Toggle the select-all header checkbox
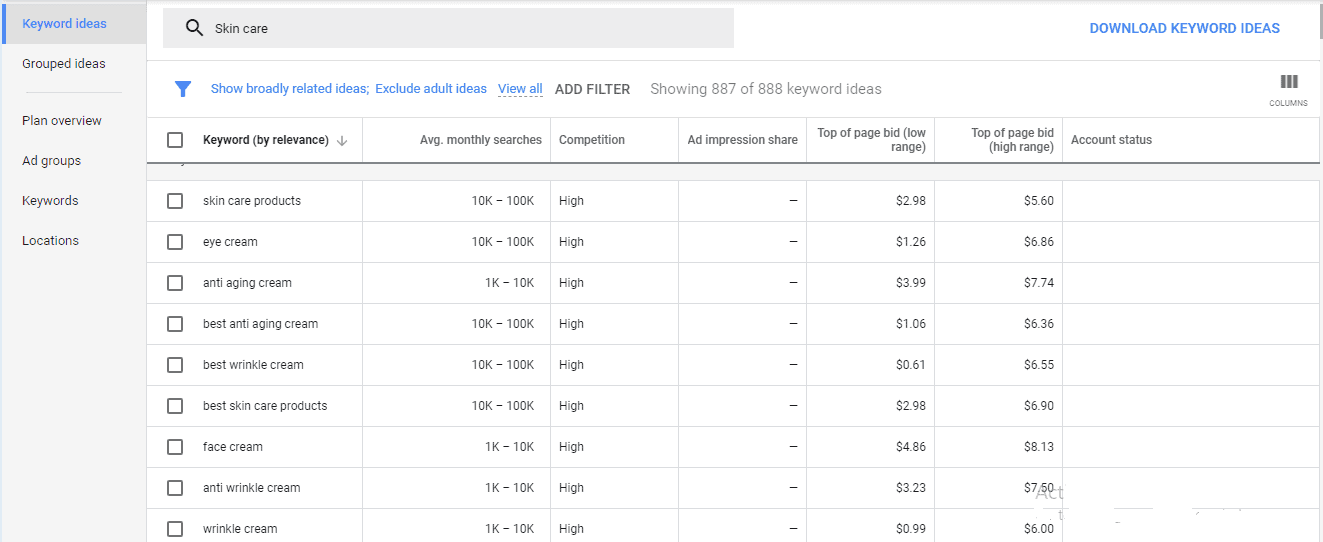This screenshot has width=1323, height=542. point(175,140)
